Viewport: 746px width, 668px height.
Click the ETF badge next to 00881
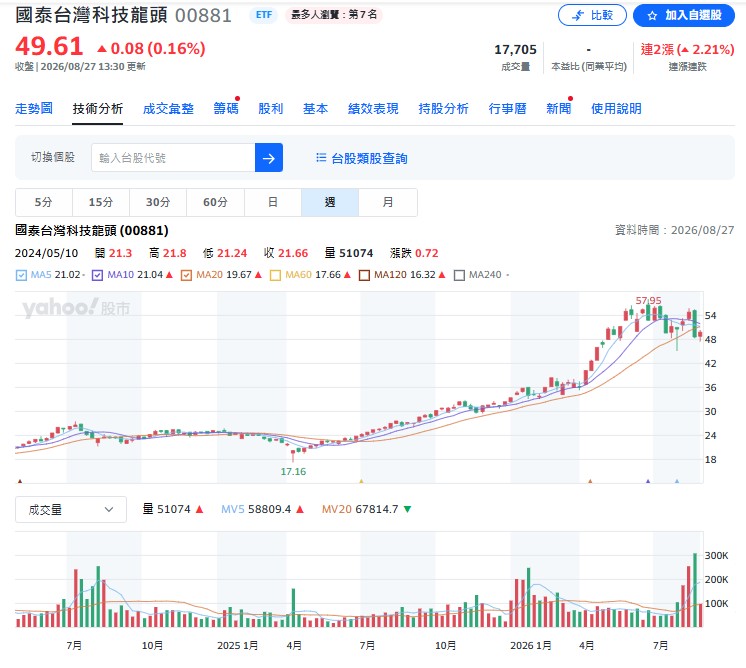[264, 15]
